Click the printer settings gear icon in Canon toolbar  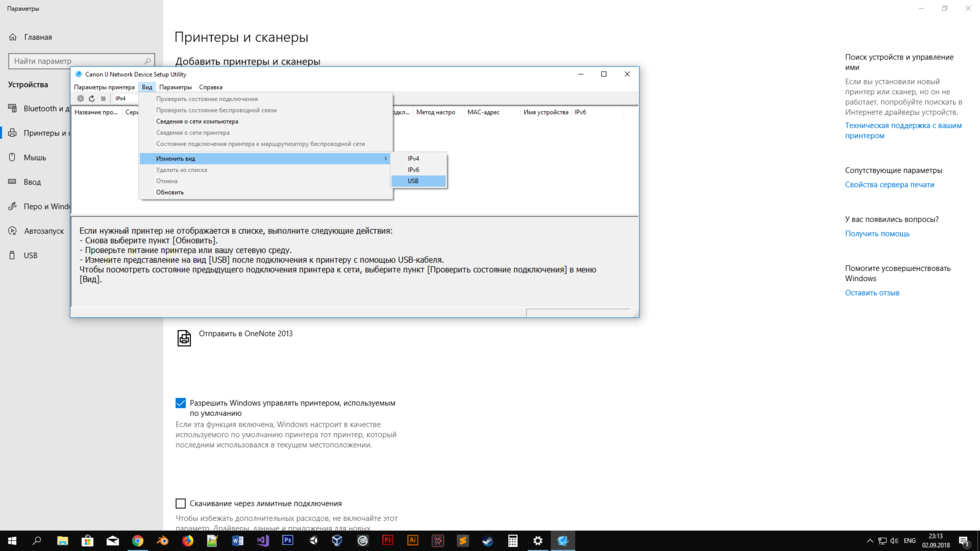[81, 99]
